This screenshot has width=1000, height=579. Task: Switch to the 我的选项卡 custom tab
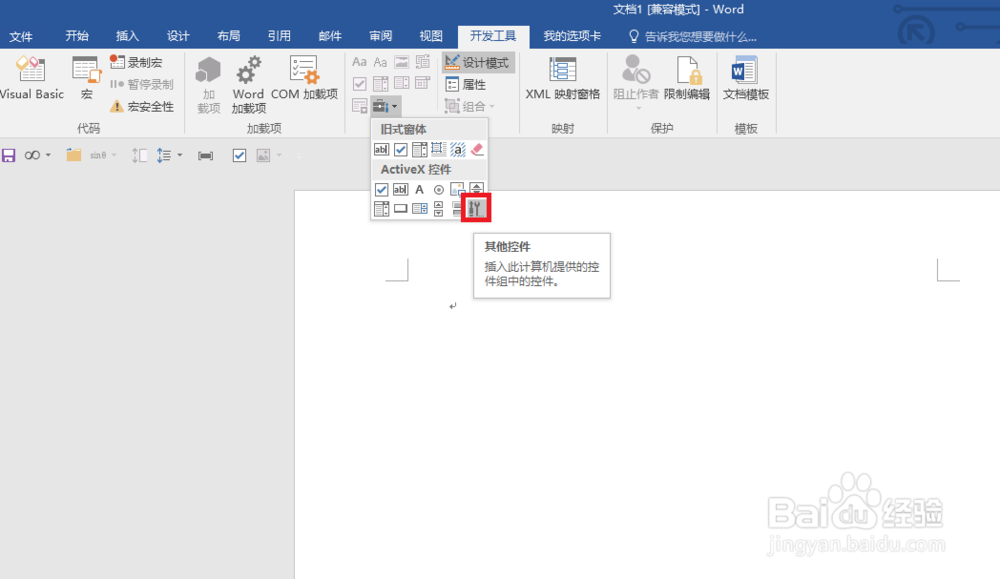pyautogui.click(x=572, y=36)
